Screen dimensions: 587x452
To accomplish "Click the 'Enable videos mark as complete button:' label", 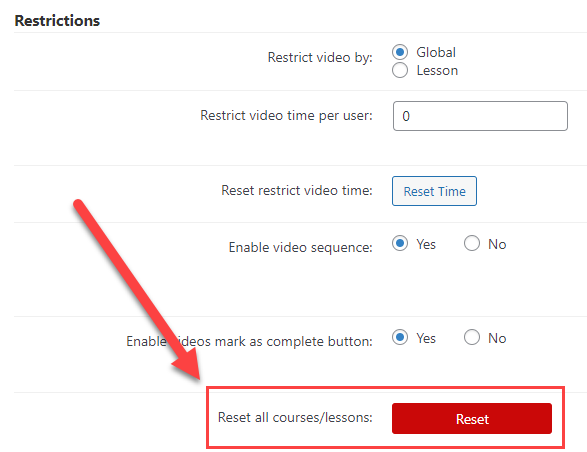I will tap(249, 341).
